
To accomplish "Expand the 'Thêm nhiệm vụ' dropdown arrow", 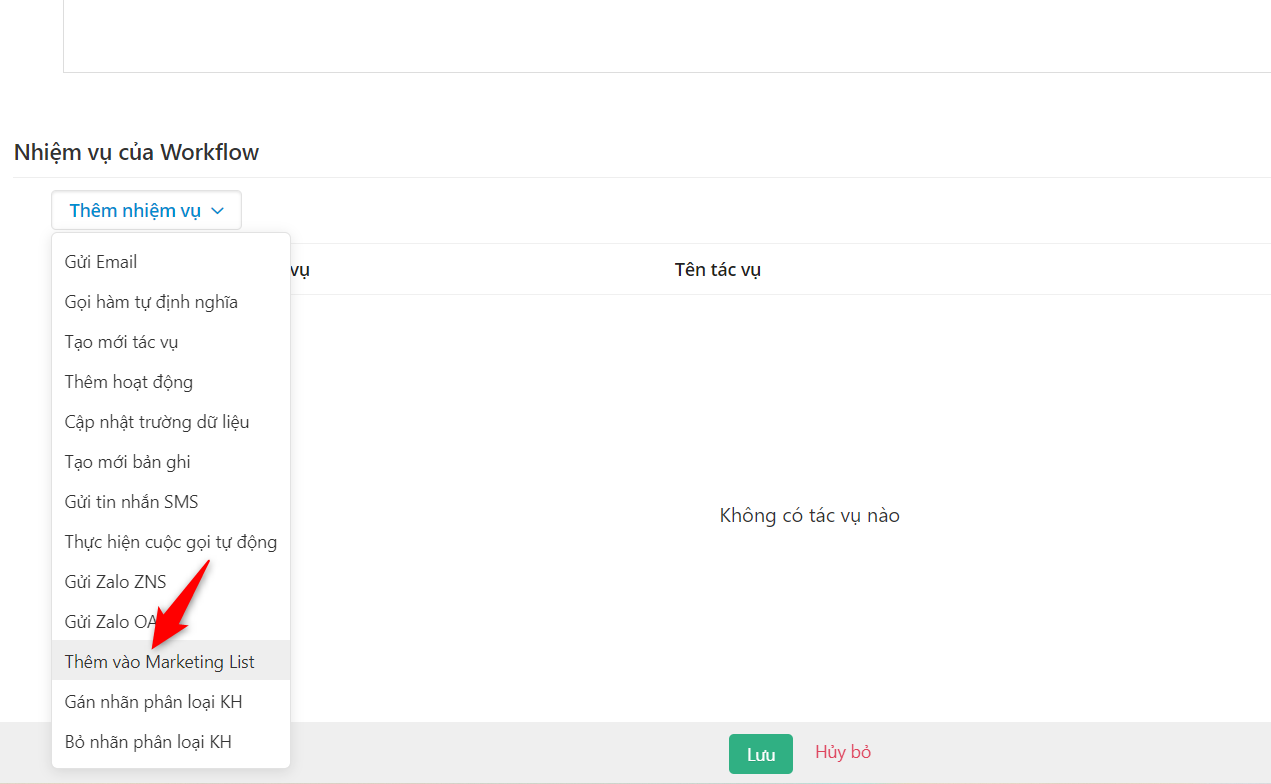I will coord(218,210).
